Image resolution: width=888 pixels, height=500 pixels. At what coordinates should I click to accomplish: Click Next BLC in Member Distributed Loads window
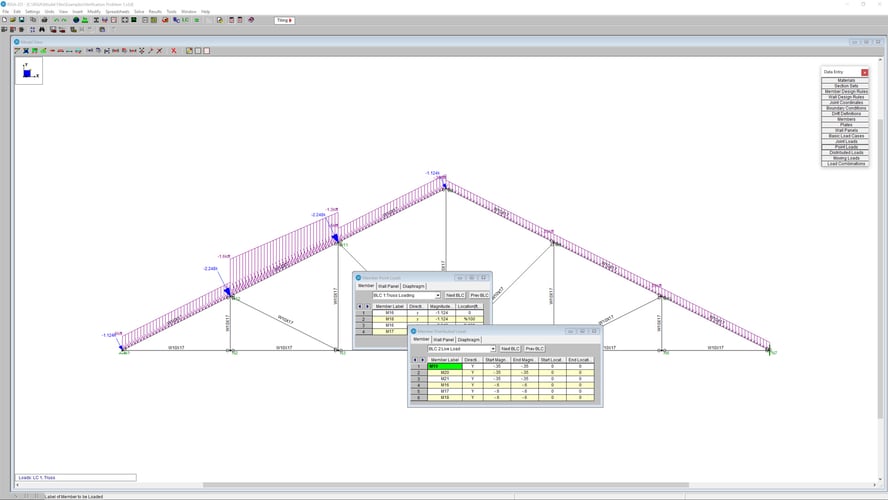click(x=510, y=348)
